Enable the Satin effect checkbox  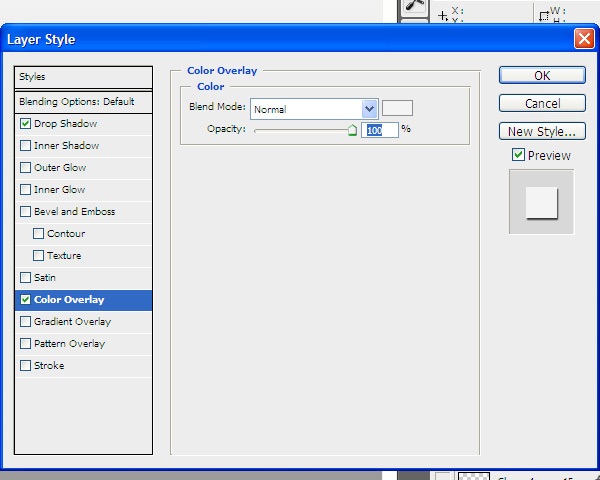25,278
